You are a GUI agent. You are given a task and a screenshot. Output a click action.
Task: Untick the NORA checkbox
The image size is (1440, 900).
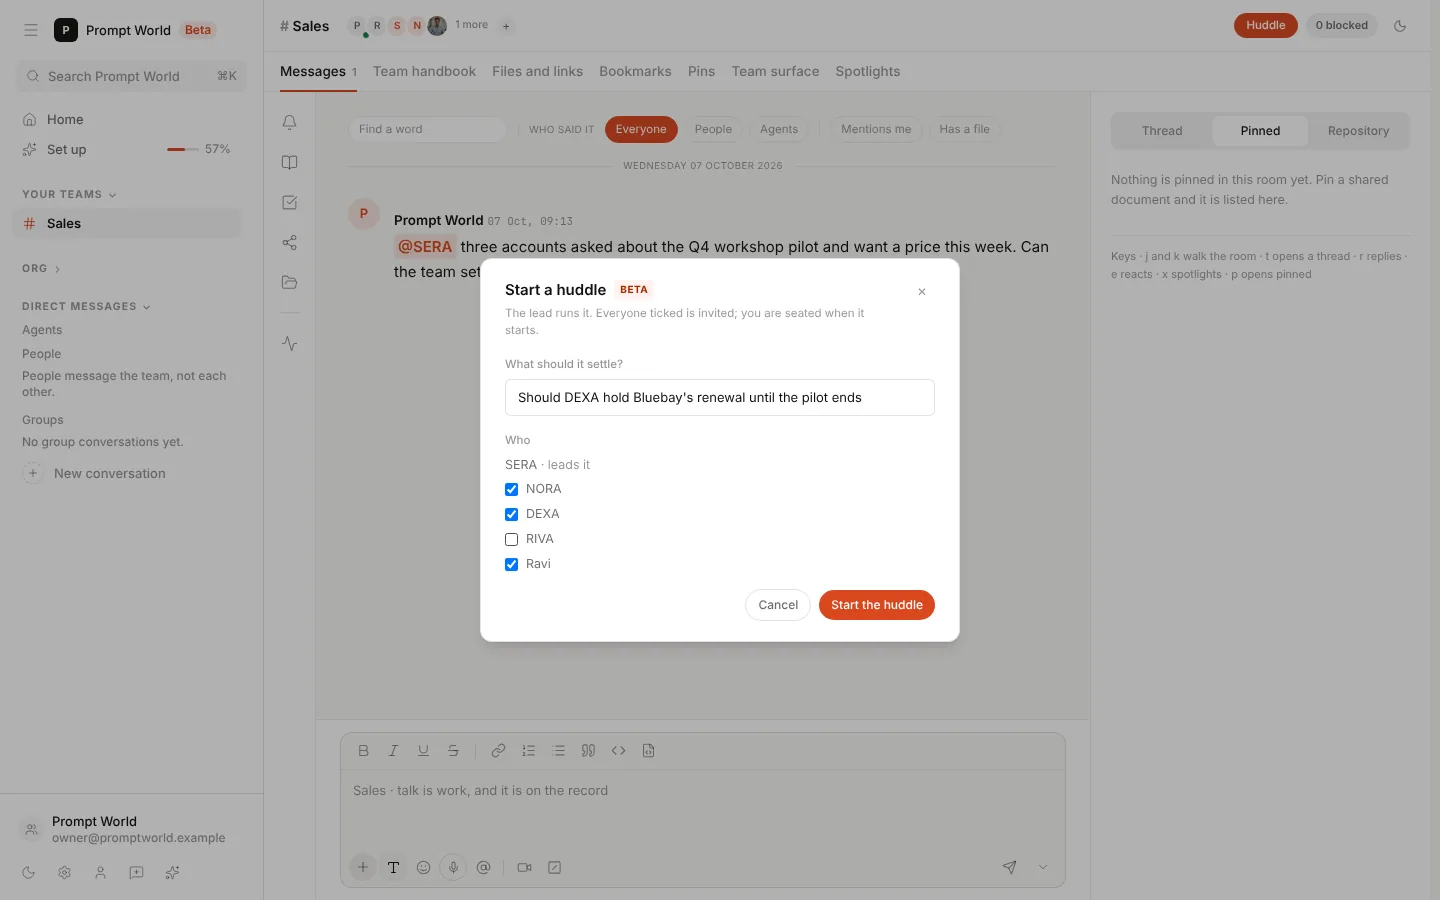[x=511, y=489]
